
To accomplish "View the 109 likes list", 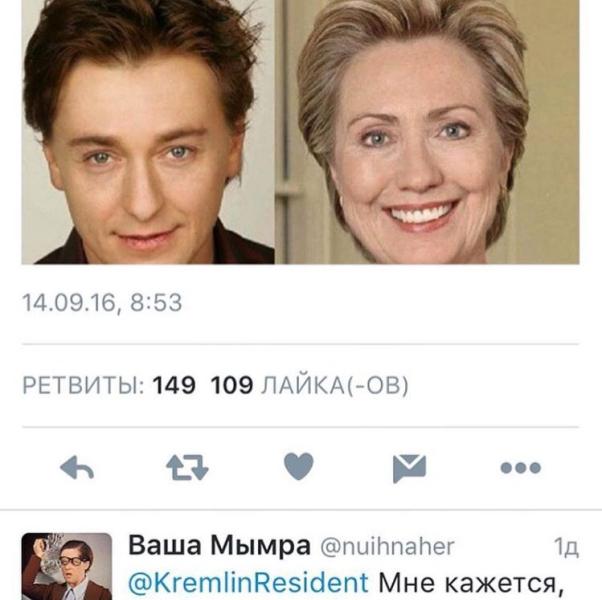I will [309, 385].
